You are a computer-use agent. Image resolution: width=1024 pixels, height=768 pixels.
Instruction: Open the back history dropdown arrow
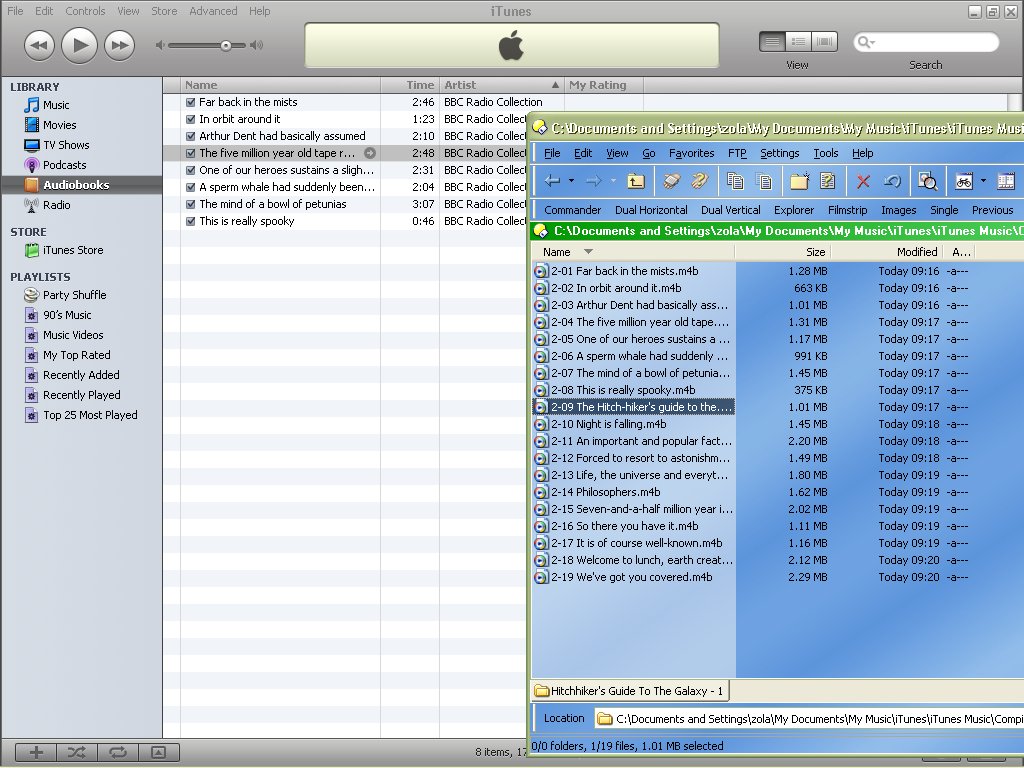(x=571, y=181)
